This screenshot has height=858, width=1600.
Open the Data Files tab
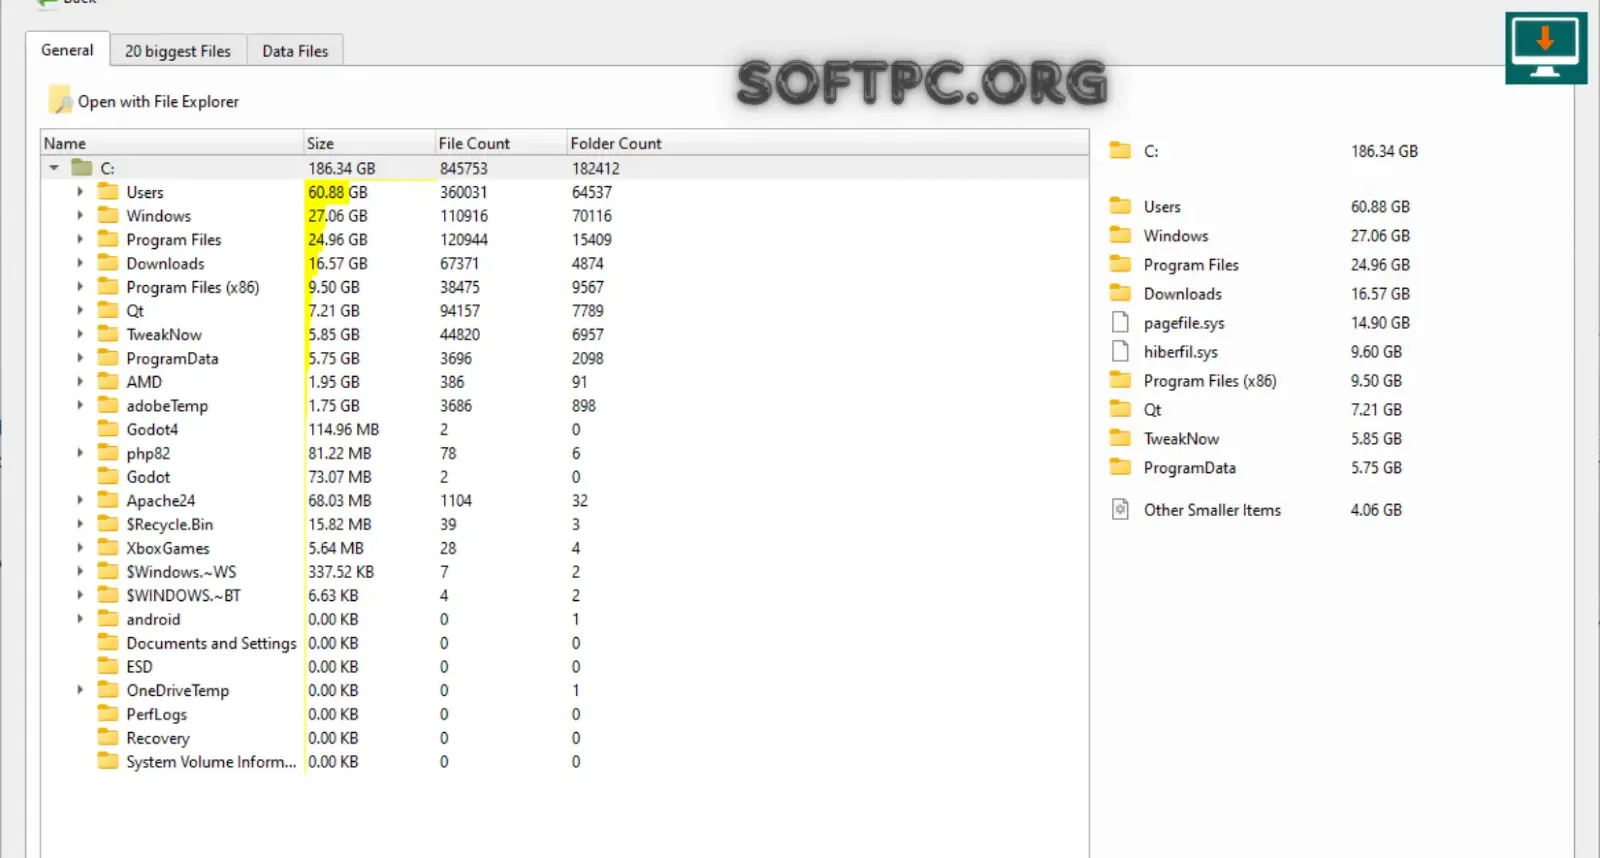point(295,51)
